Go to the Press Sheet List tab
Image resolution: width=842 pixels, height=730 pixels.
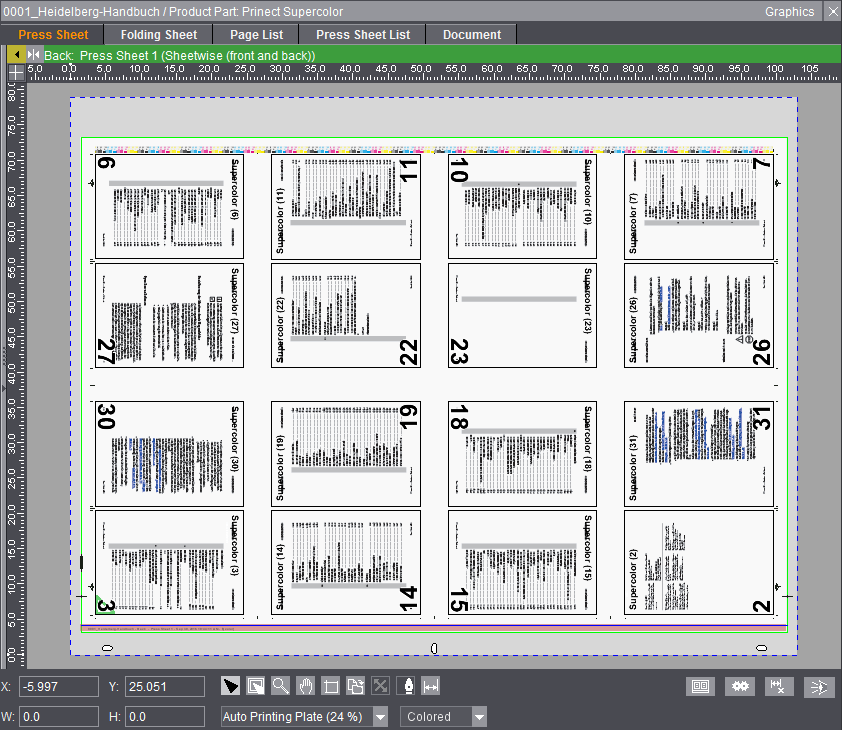(363, 34)
